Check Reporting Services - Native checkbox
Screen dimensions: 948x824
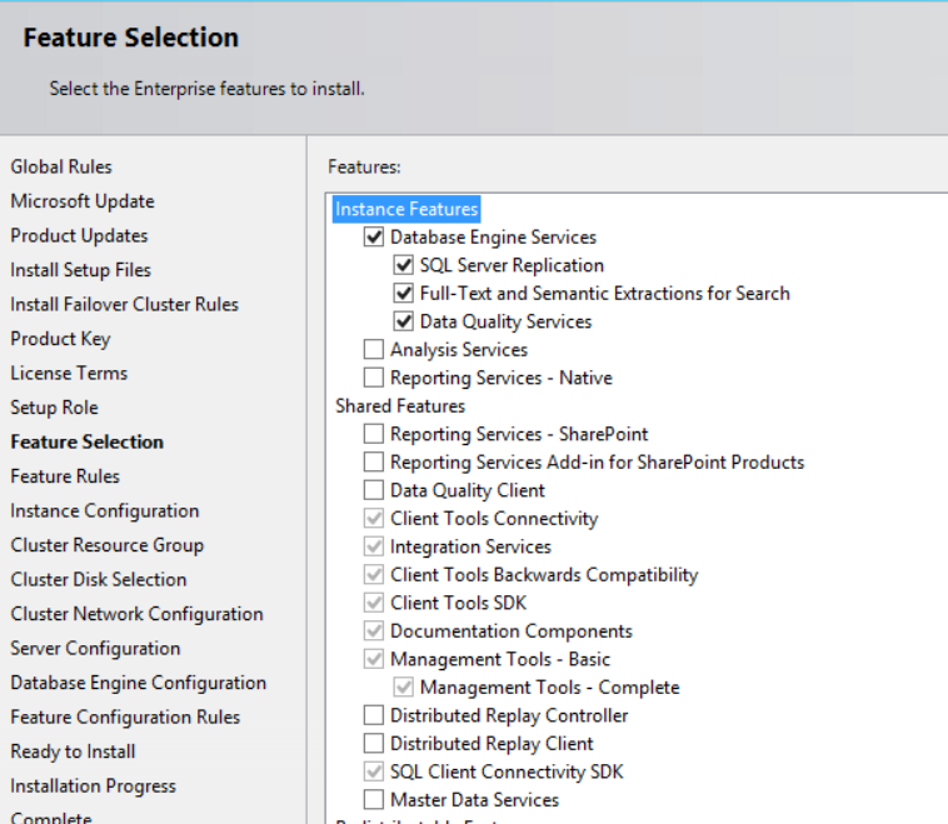pos(374,377)
